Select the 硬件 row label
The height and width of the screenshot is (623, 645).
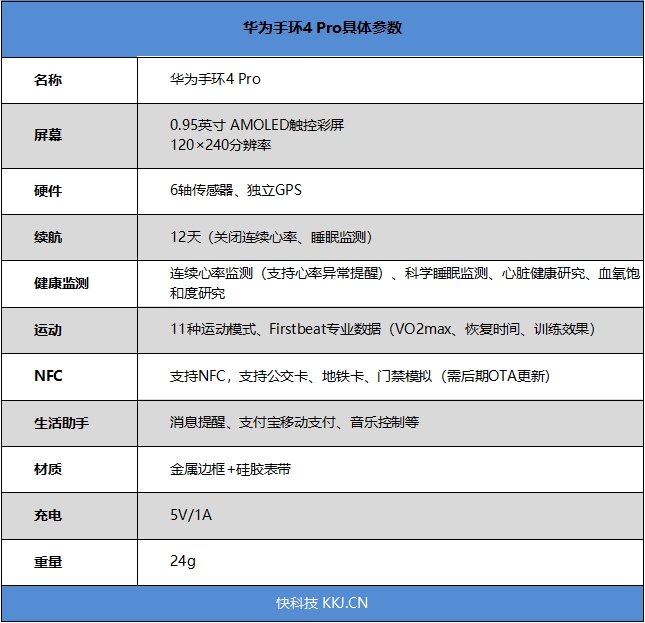point(48,191)
